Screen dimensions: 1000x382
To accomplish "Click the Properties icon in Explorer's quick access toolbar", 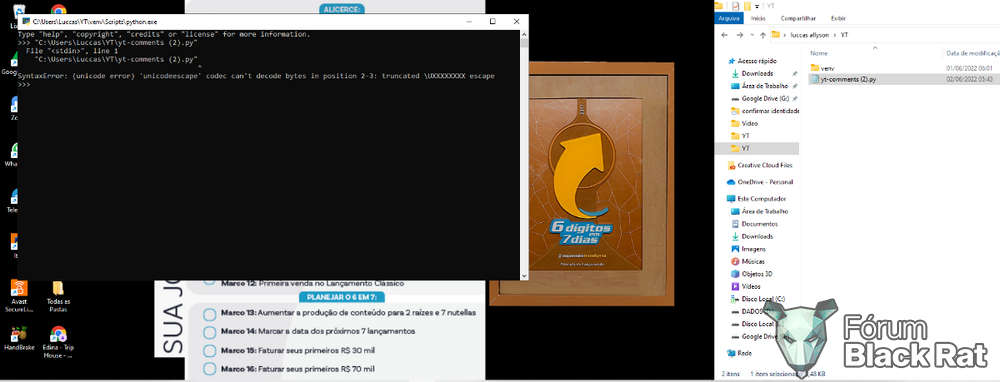I will point(735,6).
